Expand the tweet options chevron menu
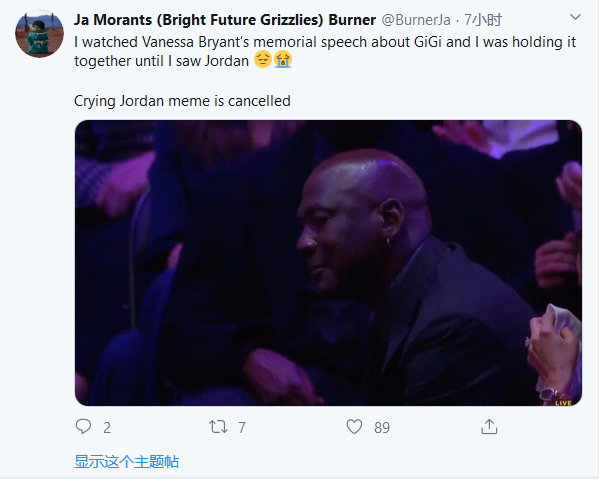602x479 pixels. [575, 18]
